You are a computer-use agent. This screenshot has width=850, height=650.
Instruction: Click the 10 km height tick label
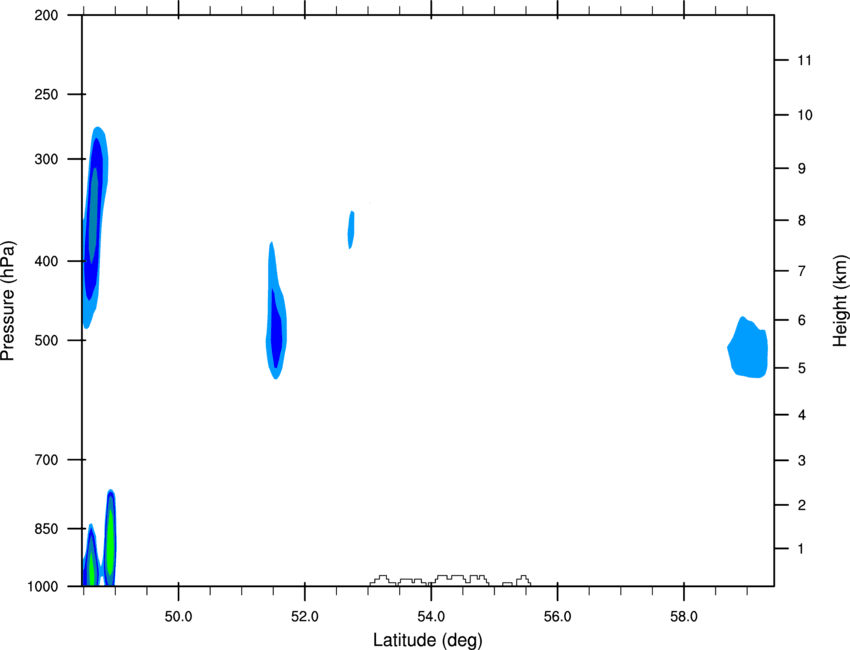tap(805, 115)
